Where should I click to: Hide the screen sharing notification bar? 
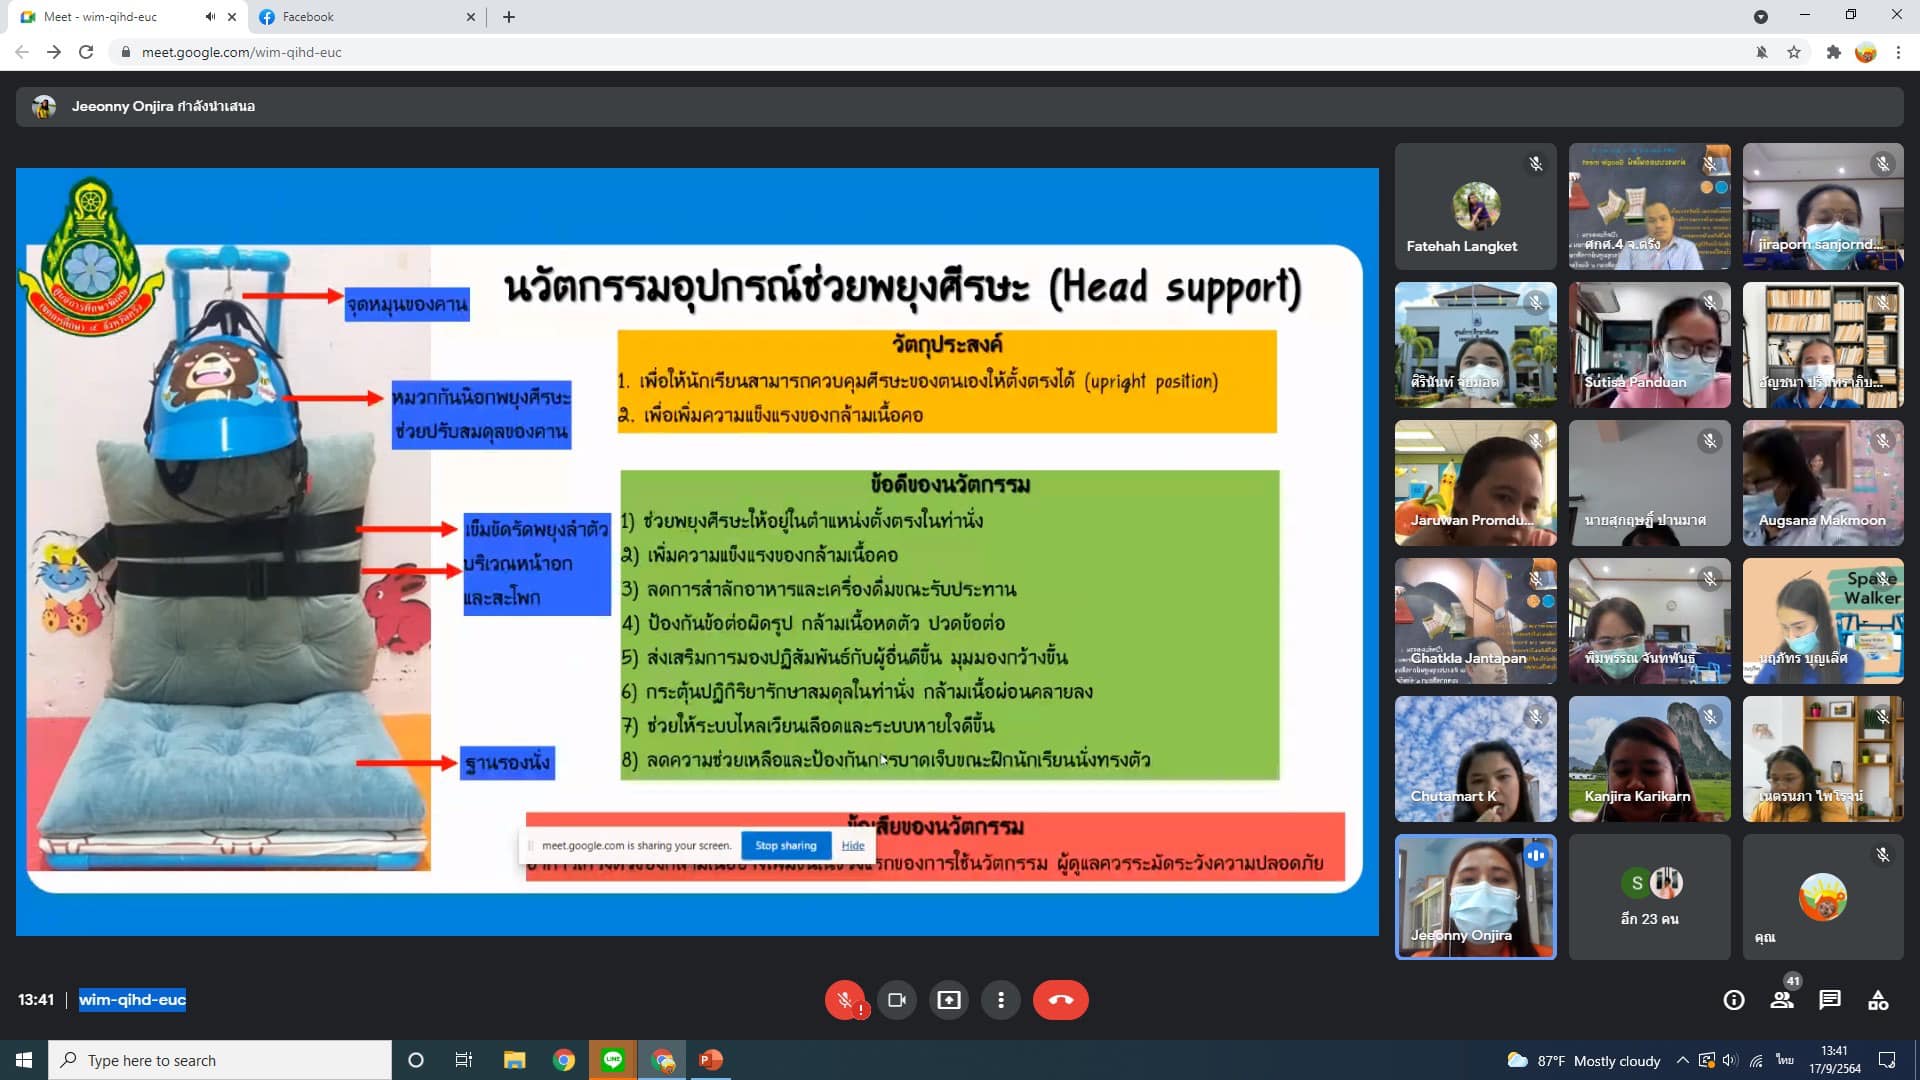tap(853, 846)
